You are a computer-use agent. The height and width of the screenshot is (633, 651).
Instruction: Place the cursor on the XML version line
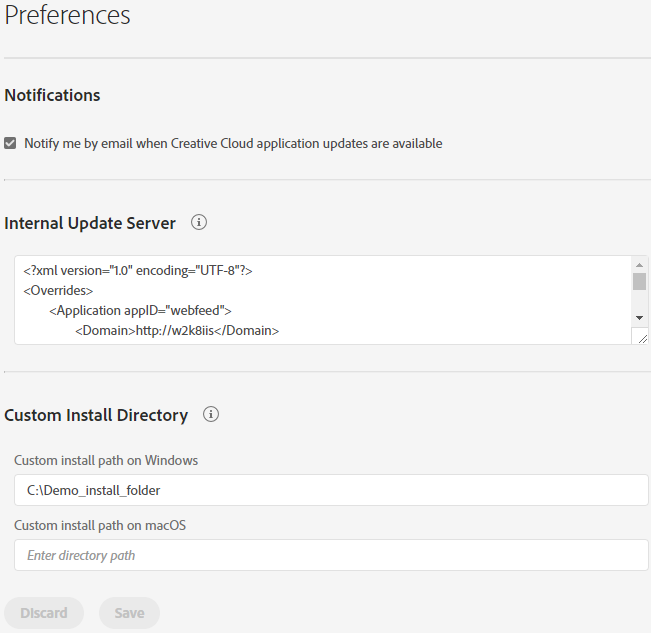pyautogui.click(x=137, y=270)
